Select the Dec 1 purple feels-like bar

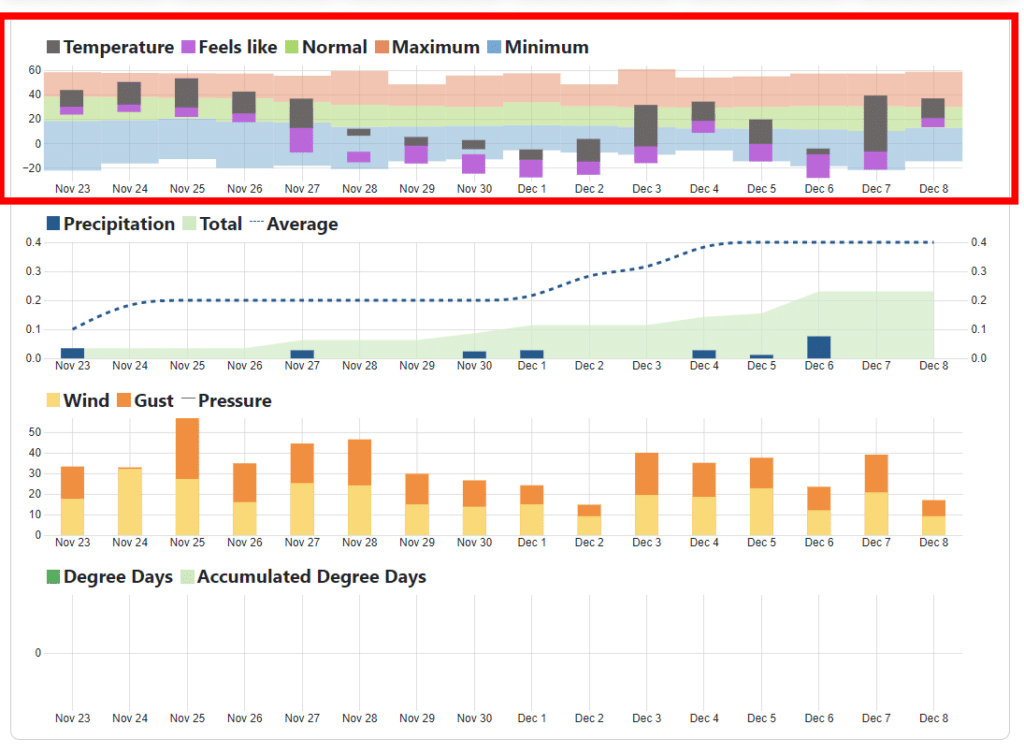pyautogui.click(x=531, y=168)
